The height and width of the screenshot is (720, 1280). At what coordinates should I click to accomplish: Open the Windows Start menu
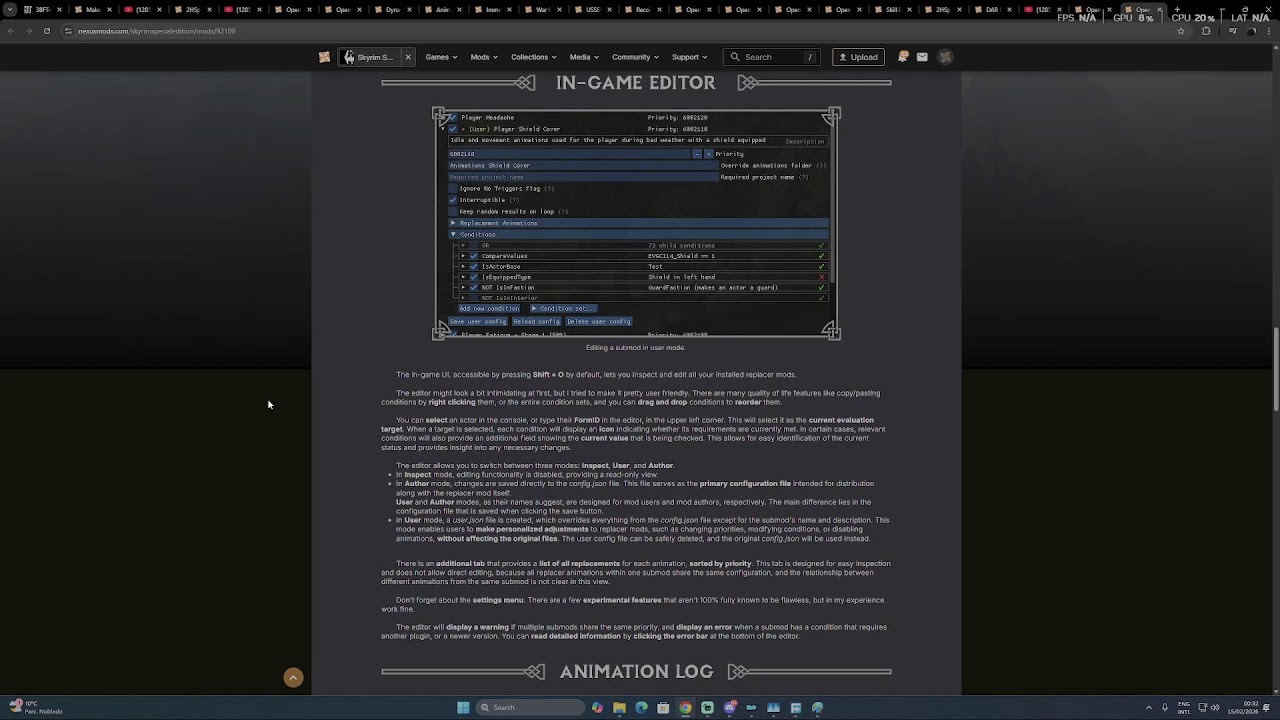coord(463,708)
